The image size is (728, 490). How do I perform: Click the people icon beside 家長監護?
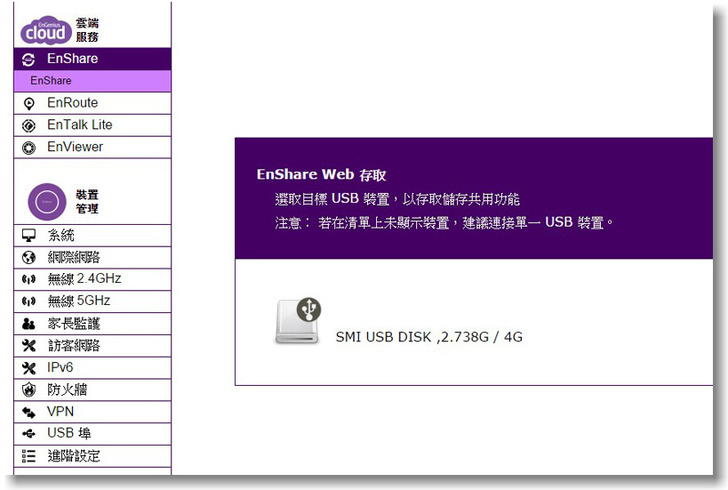[29, 323]
